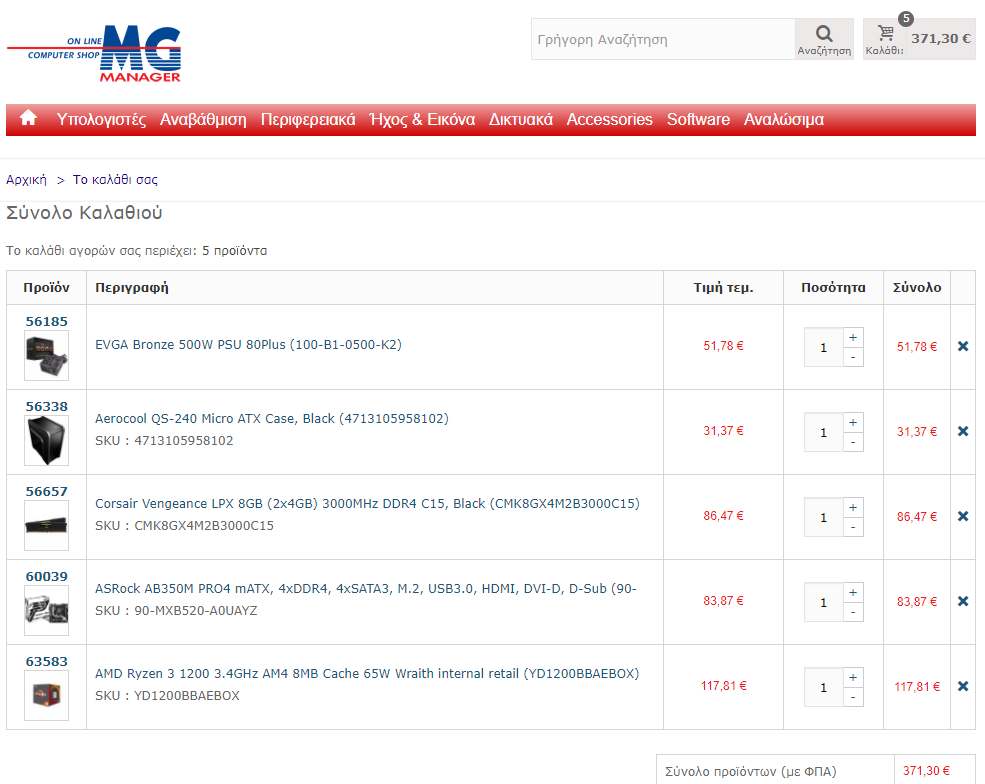Open EVGA Bronze 500W PSU product link
Viewport: 985px width, 784px height.
[248, 345]
